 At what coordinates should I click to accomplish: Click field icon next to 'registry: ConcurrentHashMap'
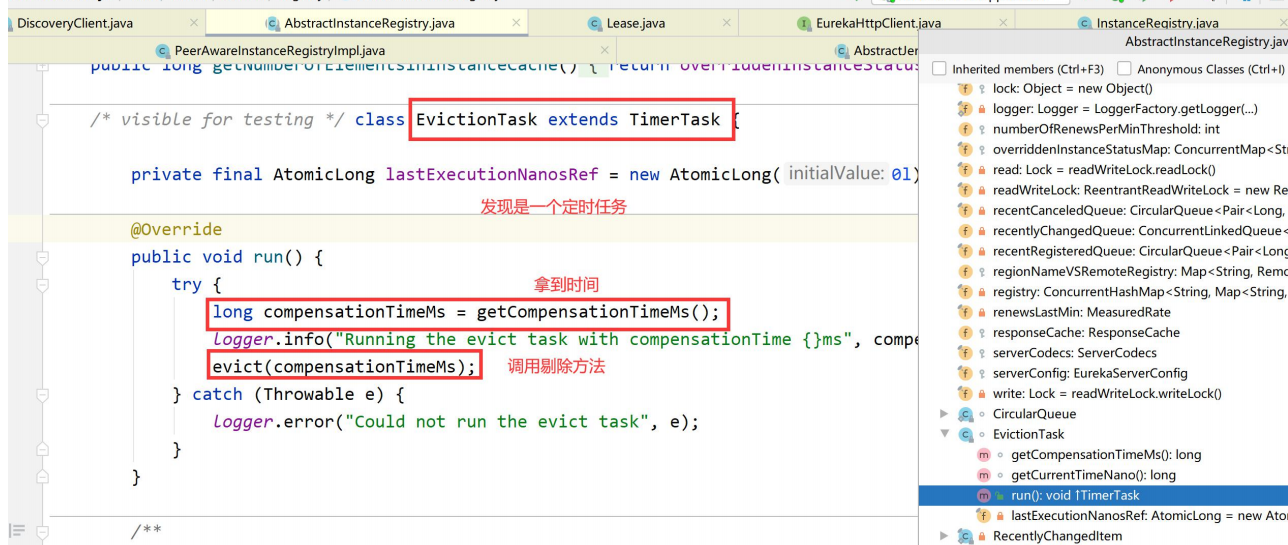click(x=965, y=292)
